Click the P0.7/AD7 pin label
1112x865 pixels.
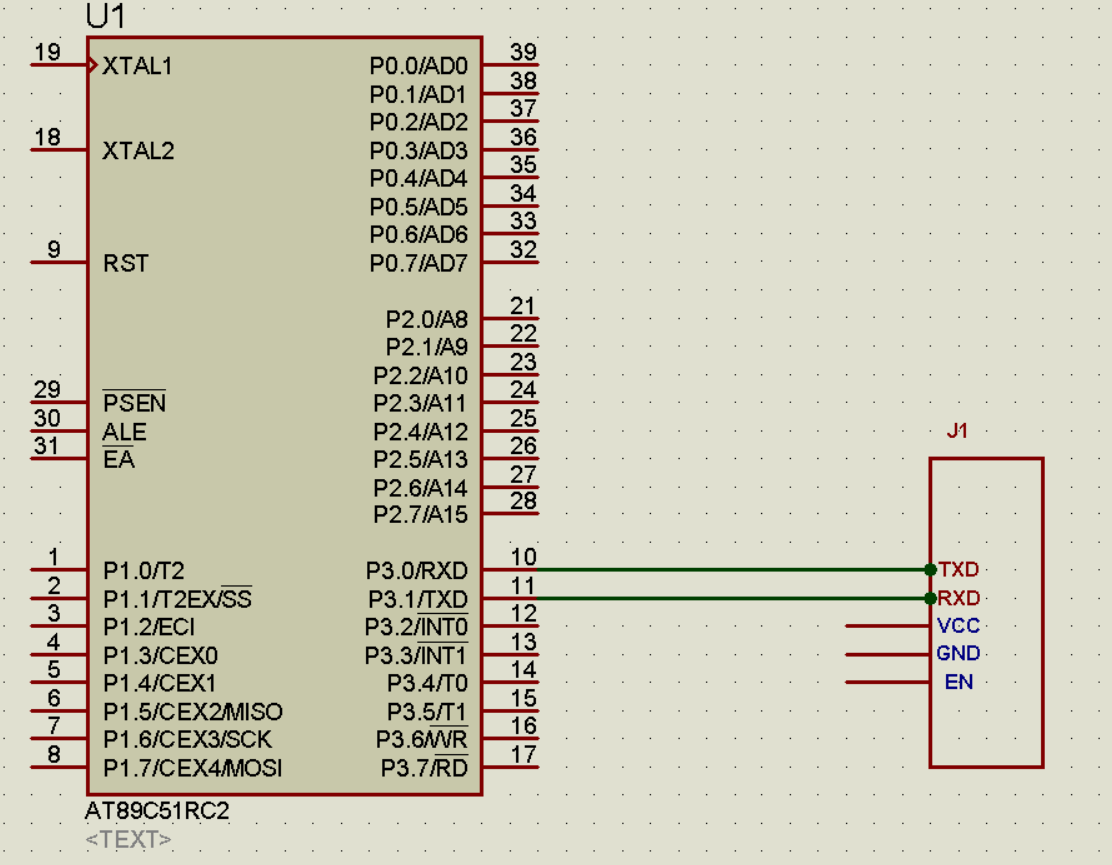[x=418, y=263]
